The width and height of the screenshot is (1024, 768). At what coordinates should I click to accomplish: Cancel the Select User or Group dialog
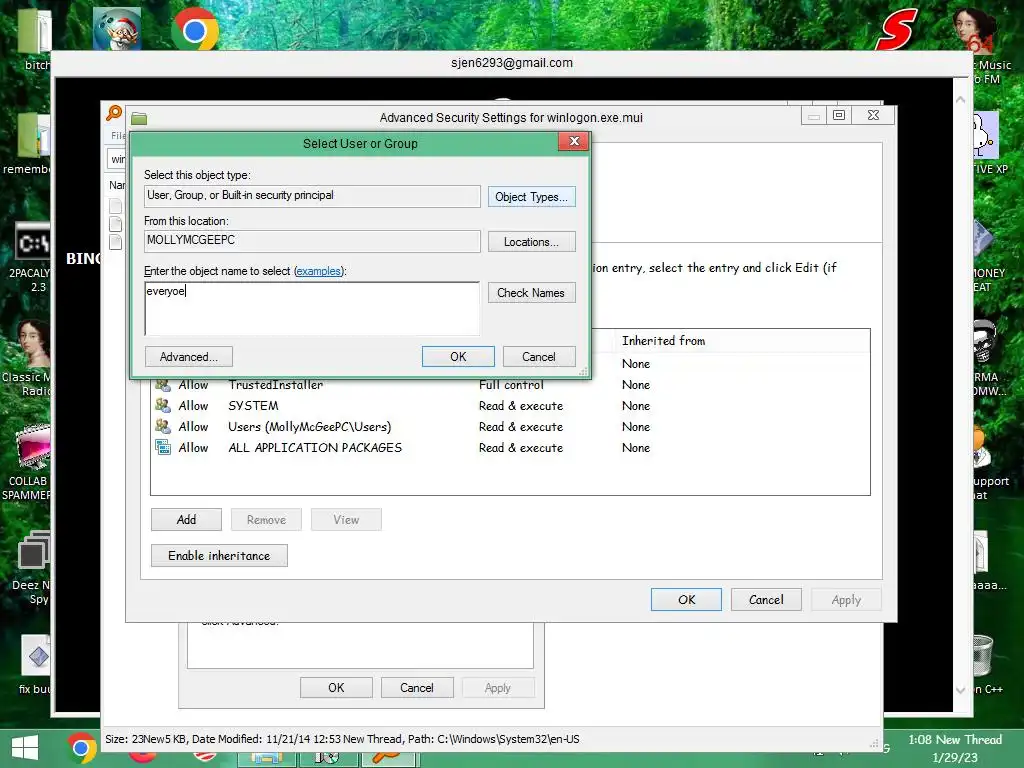[539, 357]
